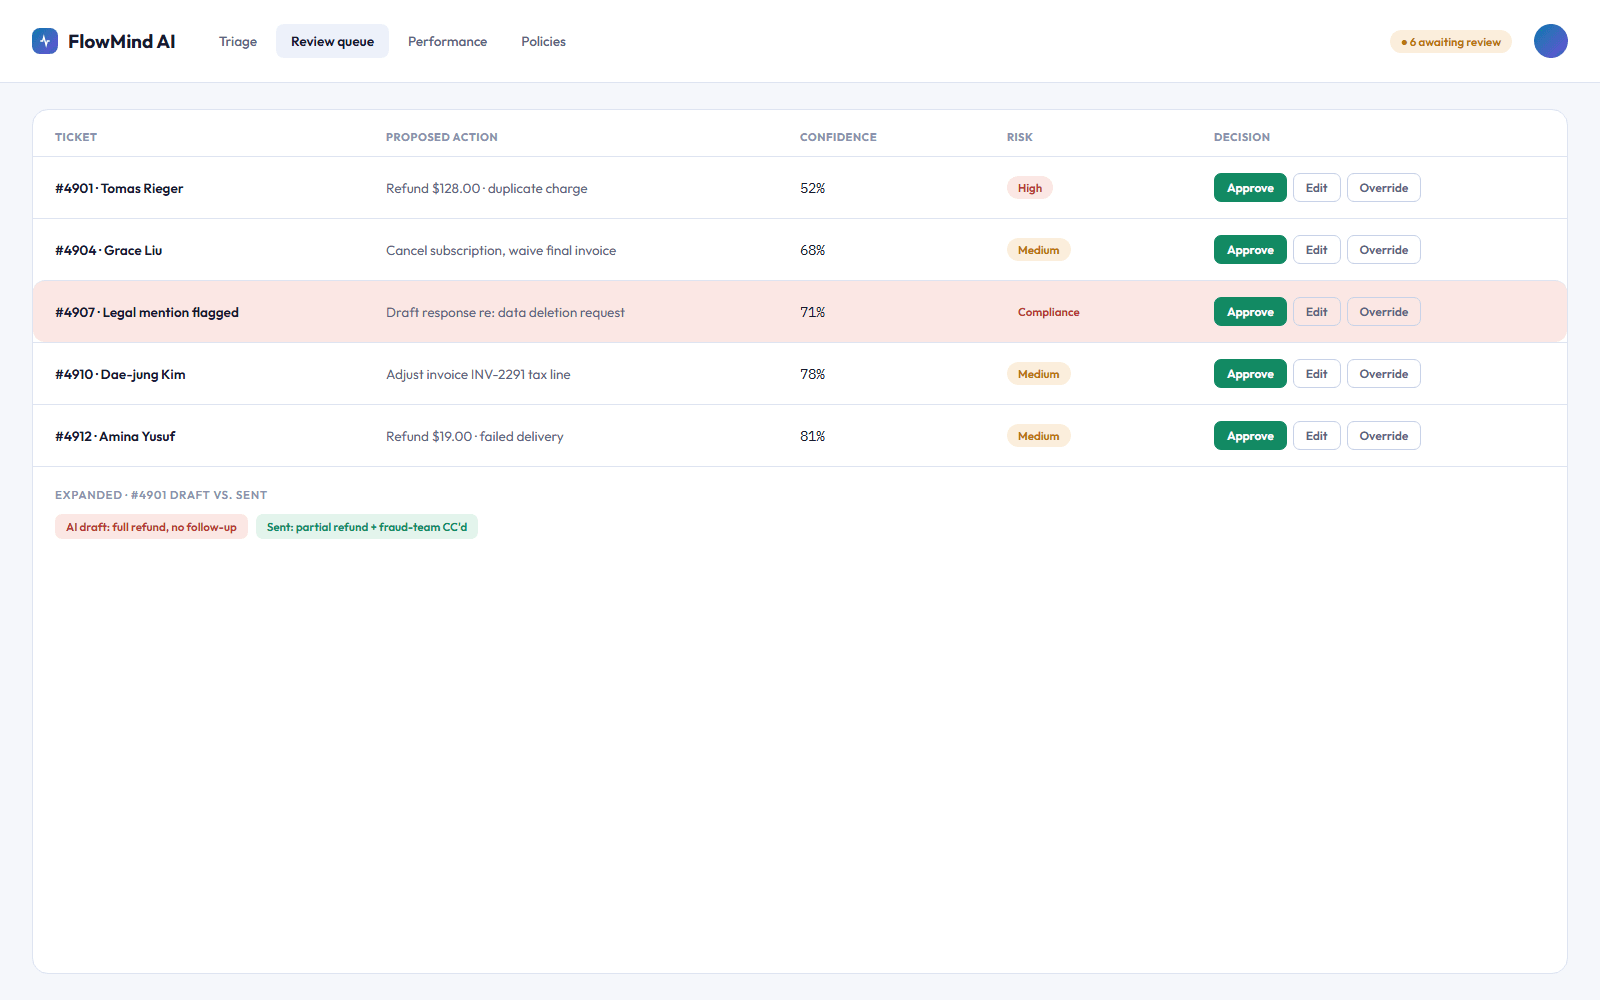Click the Compliance risk label
This screenshot has height=1000, width=1600.
1048,312
